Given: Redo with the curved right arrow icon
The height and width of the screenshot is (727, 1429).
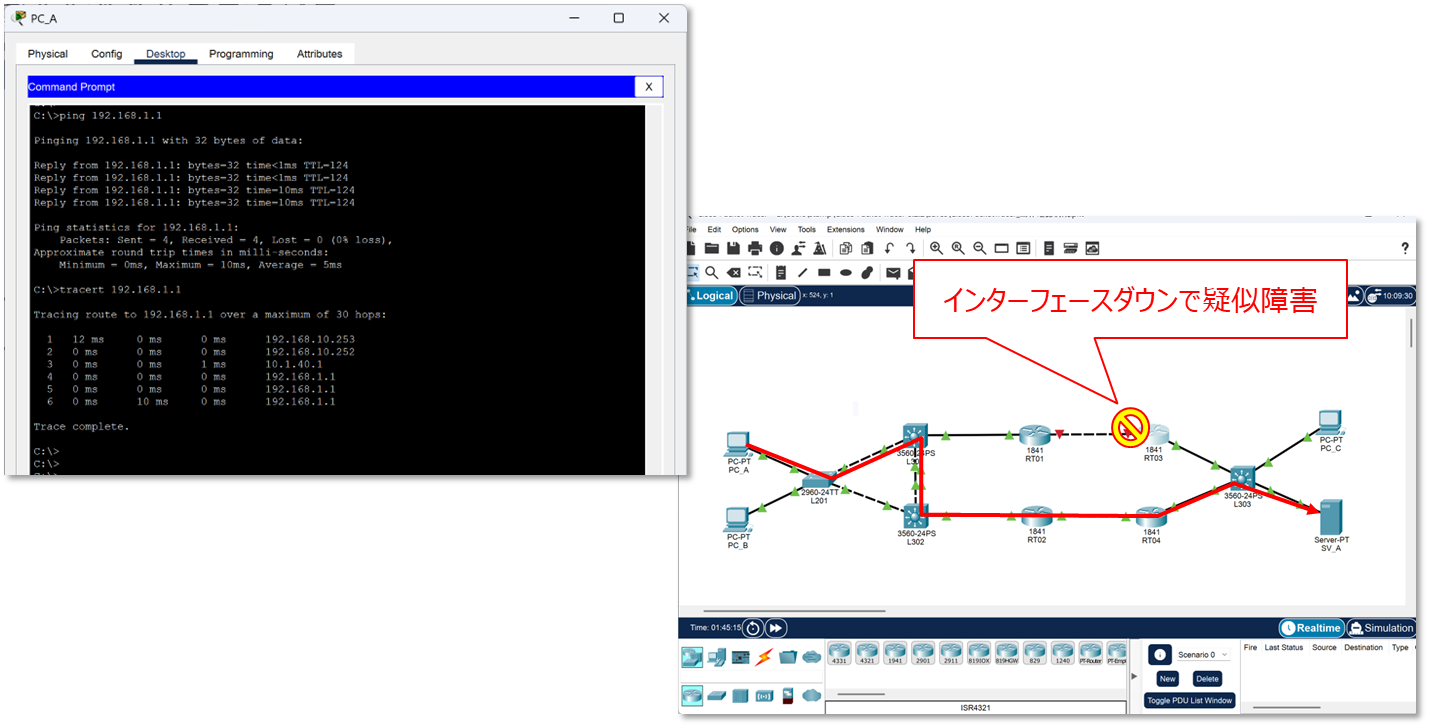Looking at the screenshot, I should click(911, 248).
